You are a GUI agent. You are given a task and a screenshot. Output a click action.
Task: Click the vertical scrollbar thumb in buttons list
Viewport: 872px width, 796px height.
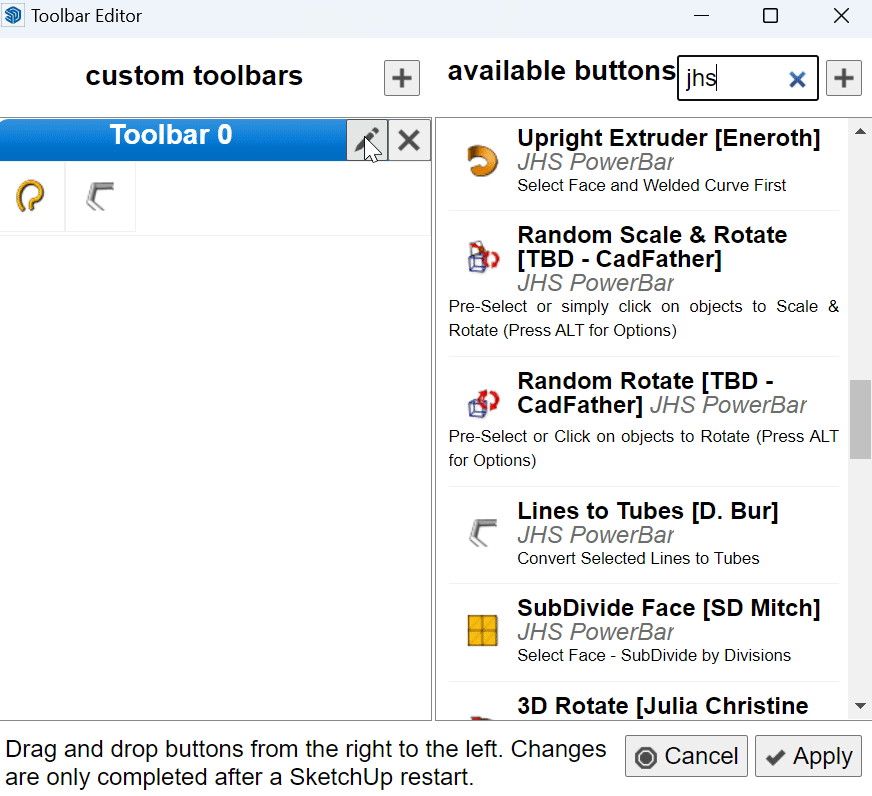(x=860, y=419)
